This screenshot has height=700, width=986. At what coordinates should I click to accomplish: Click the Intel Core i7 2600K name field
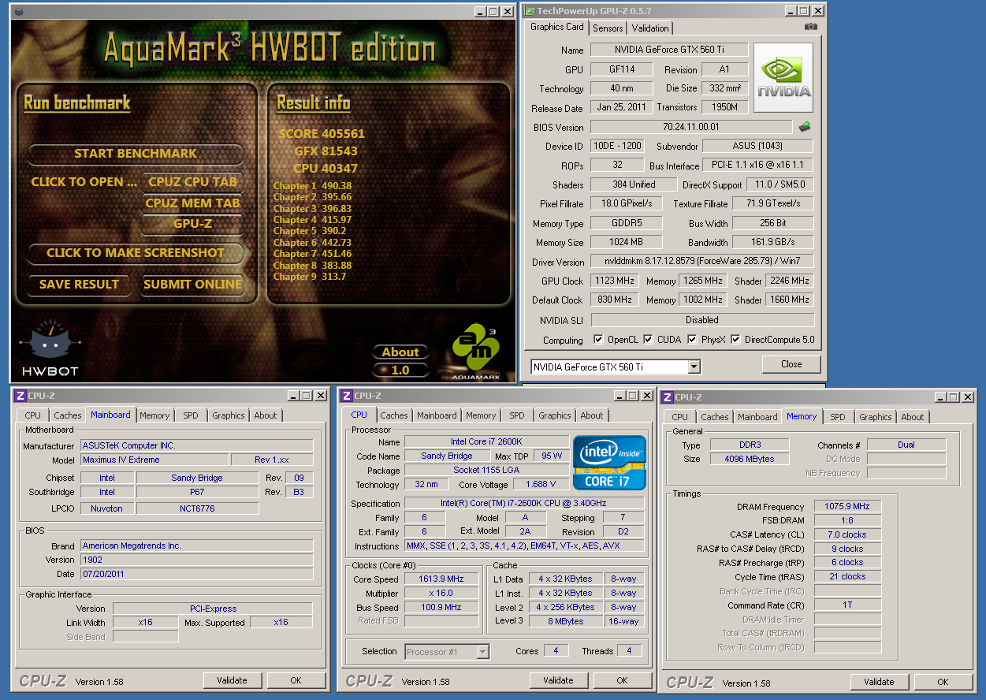point(486,442)
